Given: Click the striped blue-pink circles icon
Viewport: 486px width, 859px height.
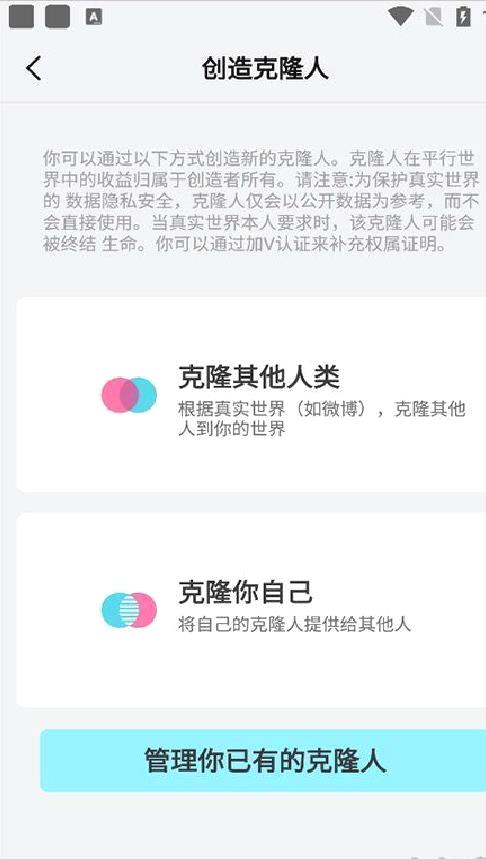Looking at the screenshot, I should coord(129,610).
